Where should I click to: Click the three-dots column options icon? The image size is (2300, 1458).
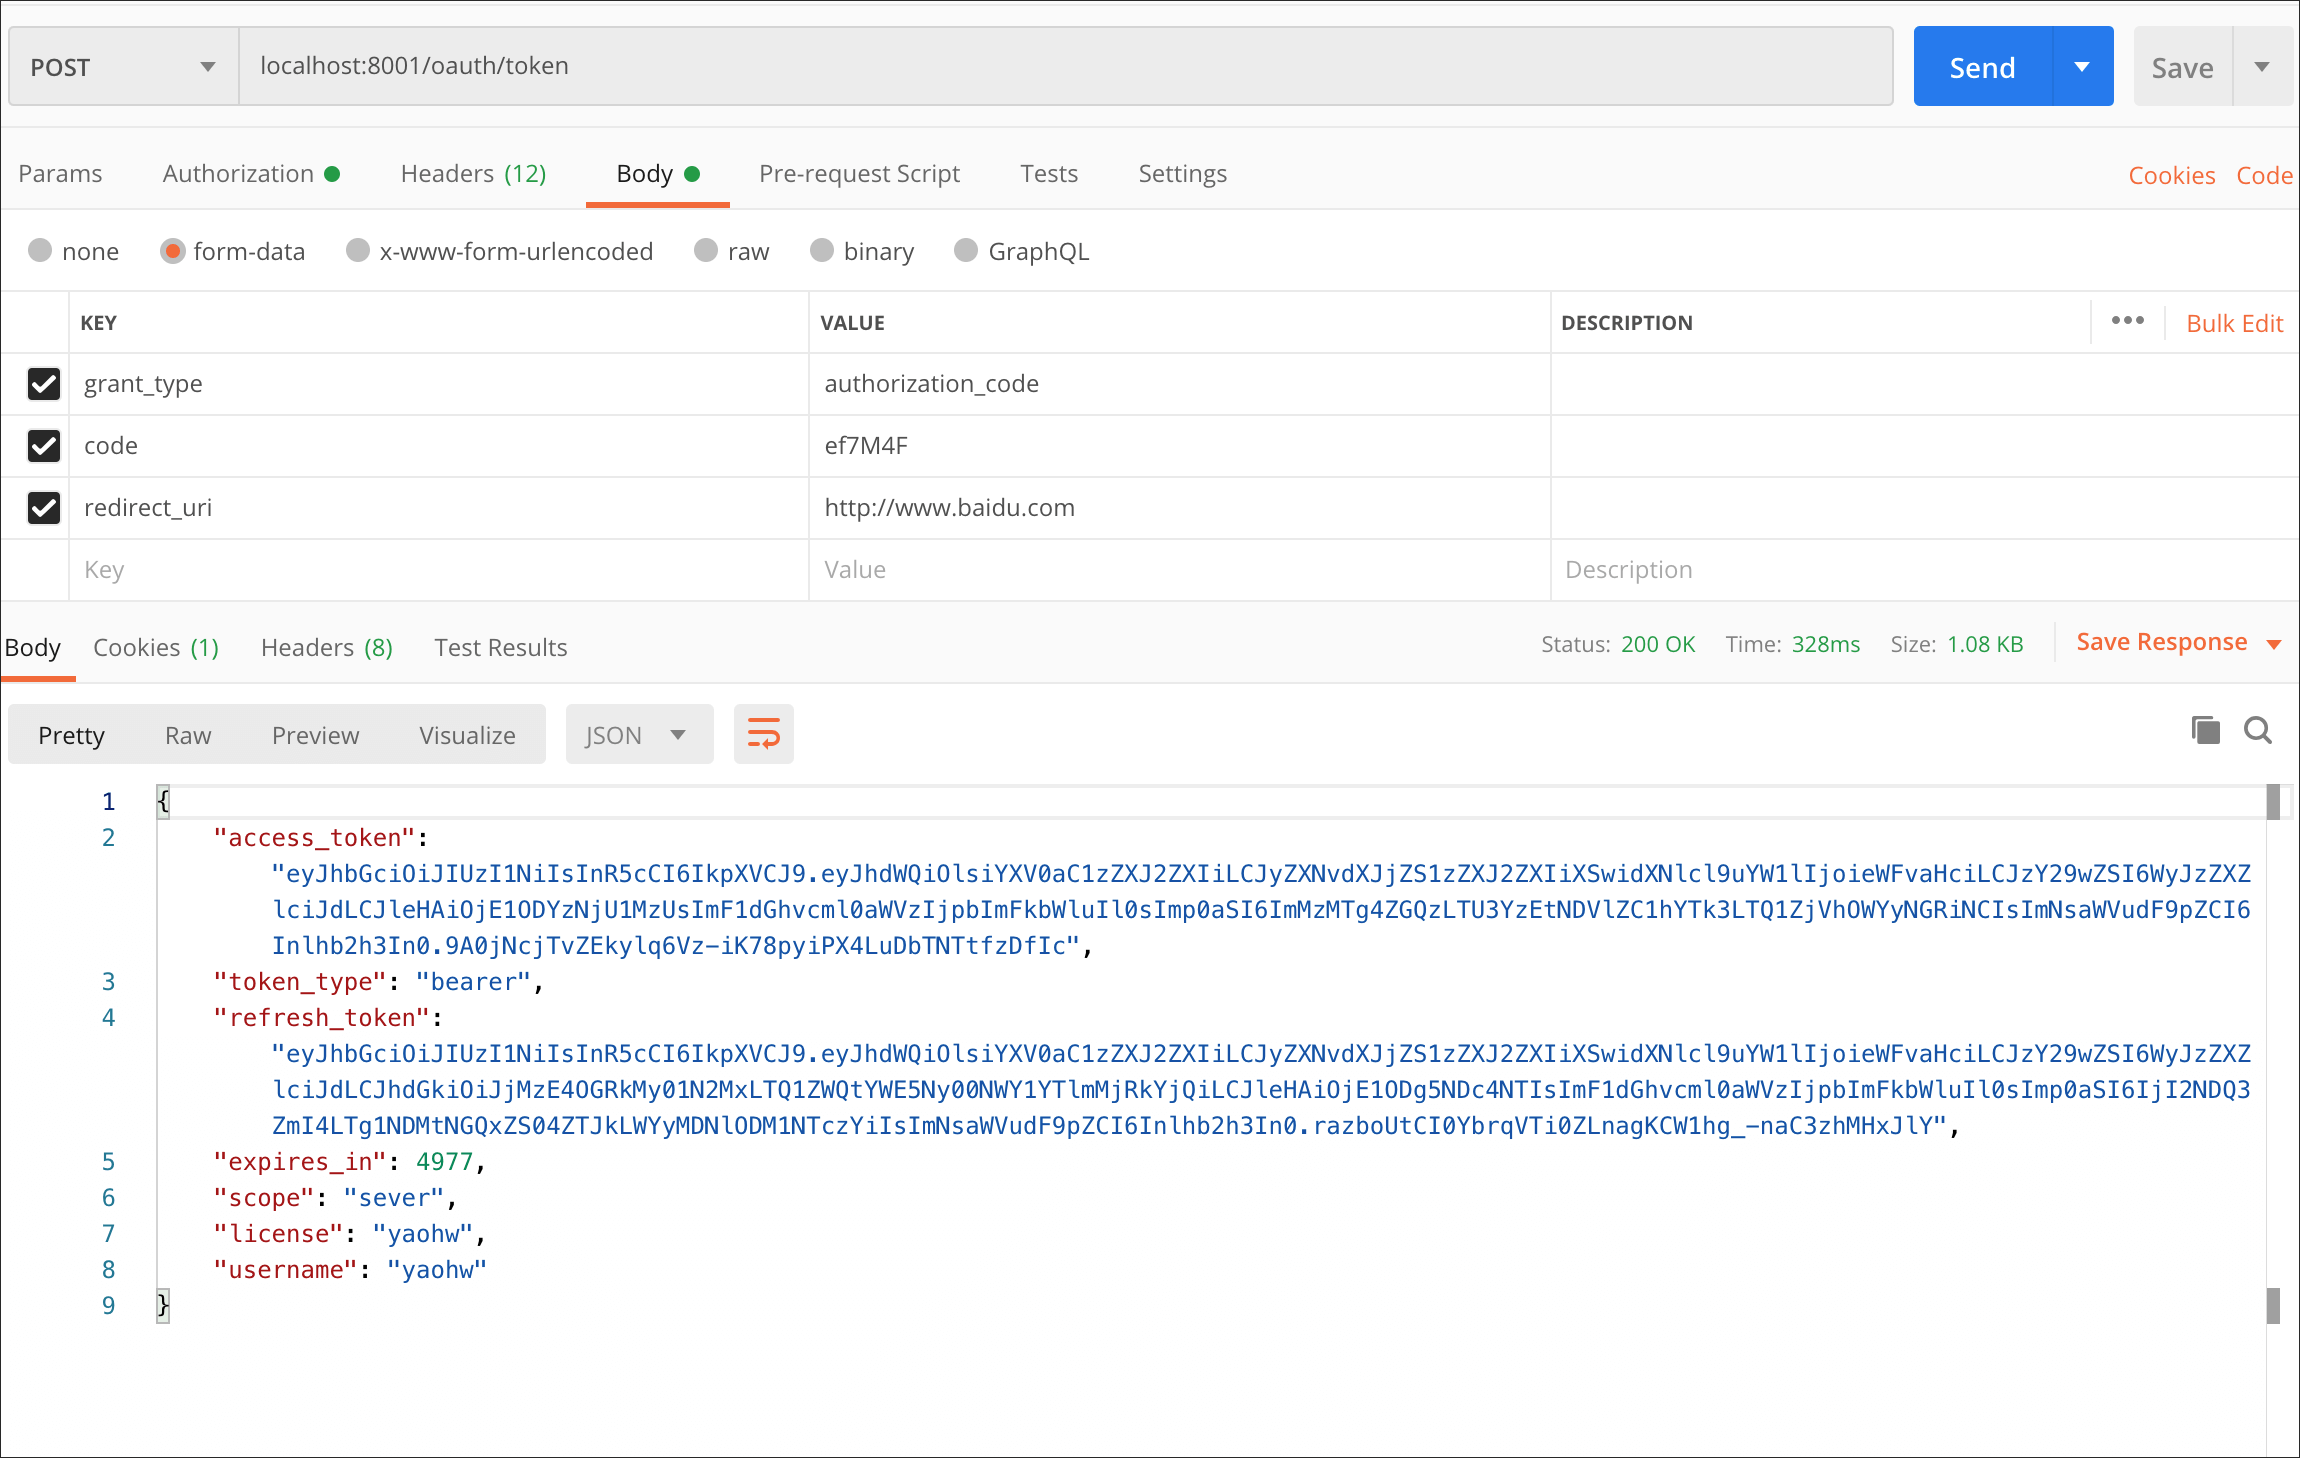pyautogui.click(x=2127, y=321)
